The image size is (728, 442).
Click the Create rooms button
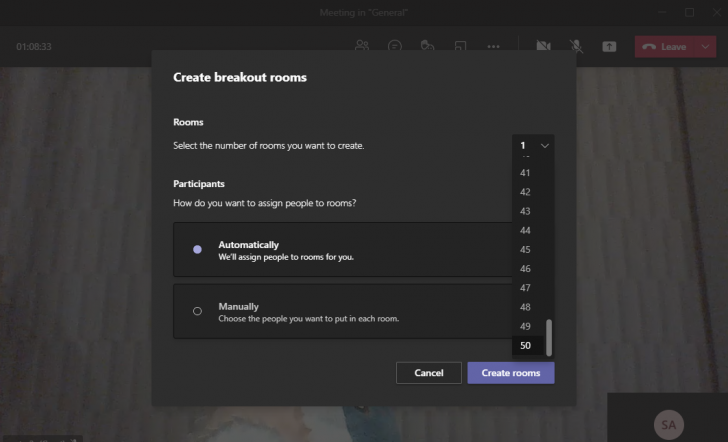511,373
